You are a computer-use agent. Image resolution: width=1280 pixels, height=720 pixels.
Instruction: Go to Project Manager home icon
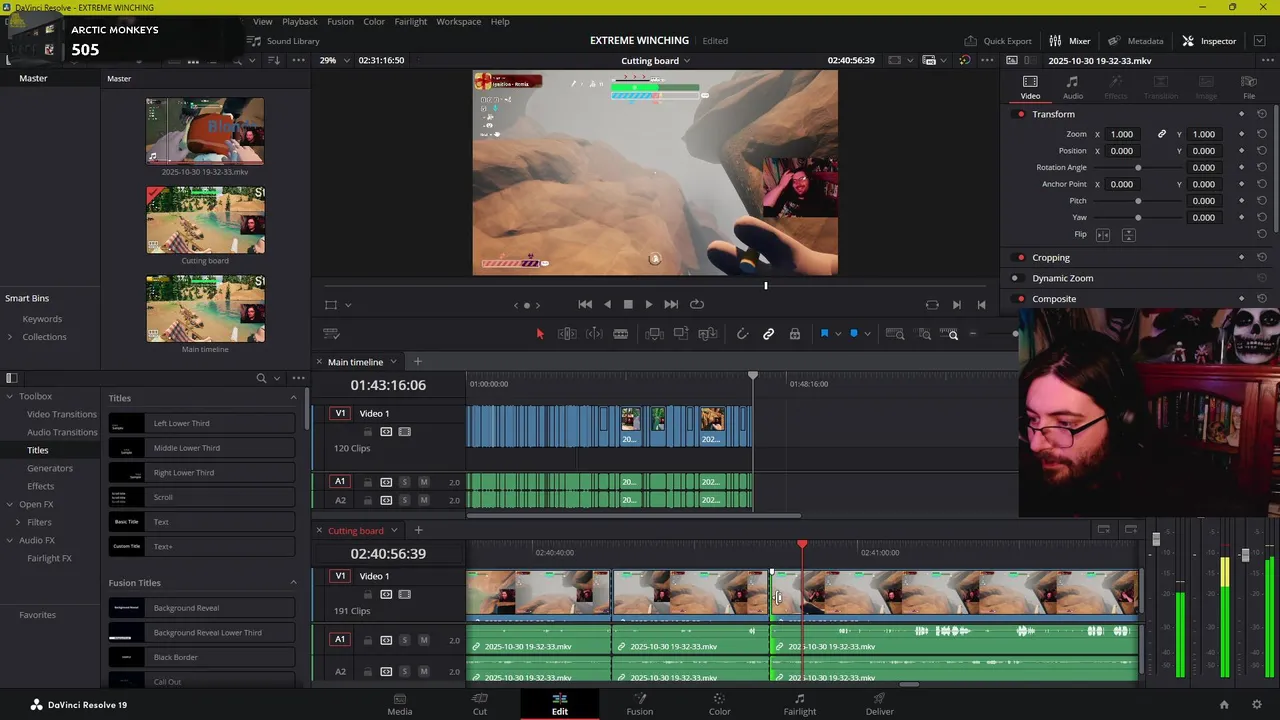pyautogui.click(x=1224, y=705)
